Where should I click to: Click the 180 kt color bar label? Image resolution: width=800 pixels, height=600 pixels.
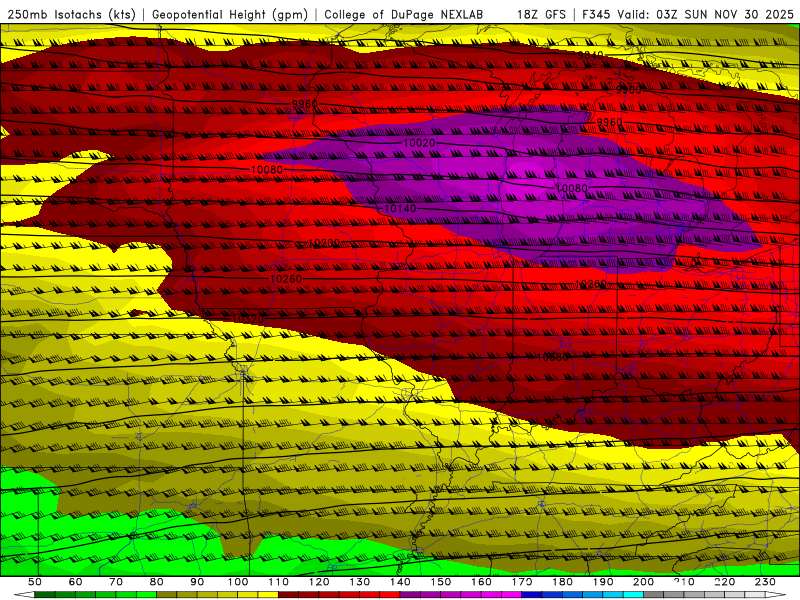click(x=563, y=582)
